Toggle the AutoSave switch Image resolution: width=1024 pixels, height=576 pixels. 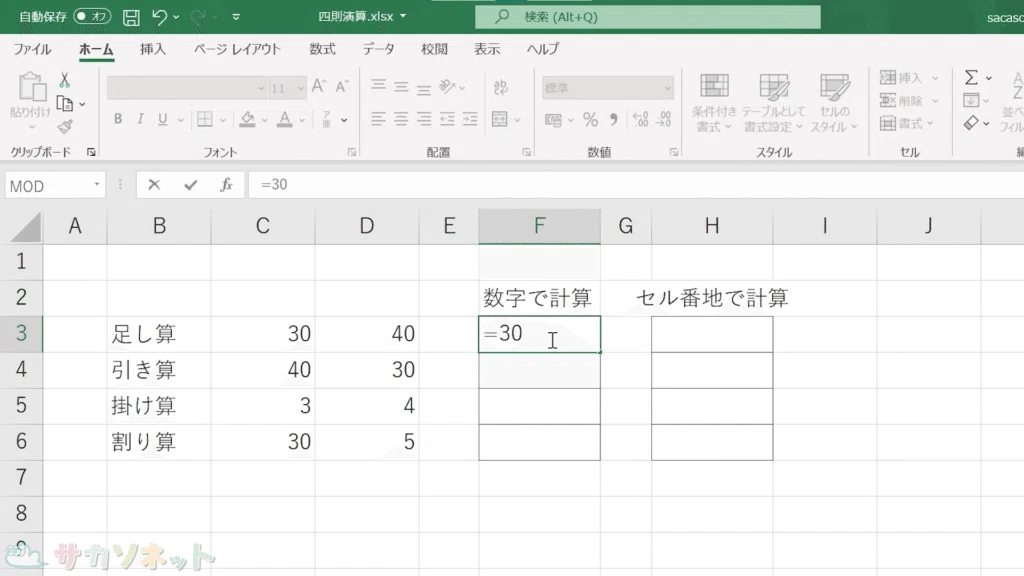pos(92,16)
